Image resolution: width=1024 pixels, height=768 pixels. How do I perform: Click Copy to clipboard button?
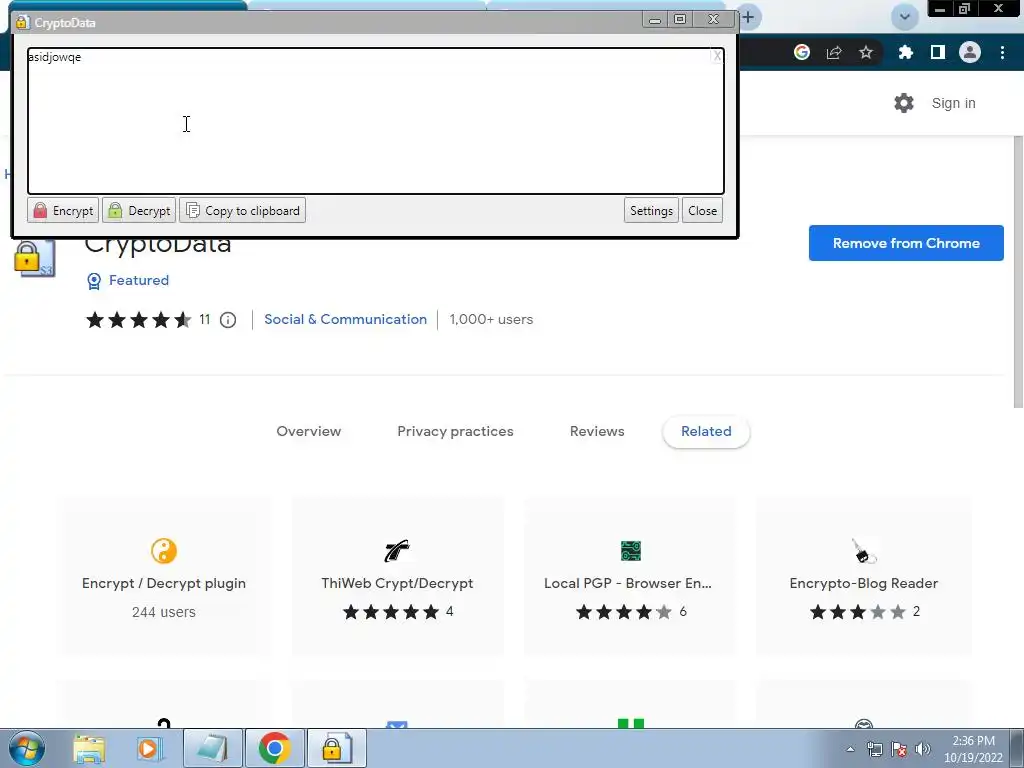pos(243,210)
